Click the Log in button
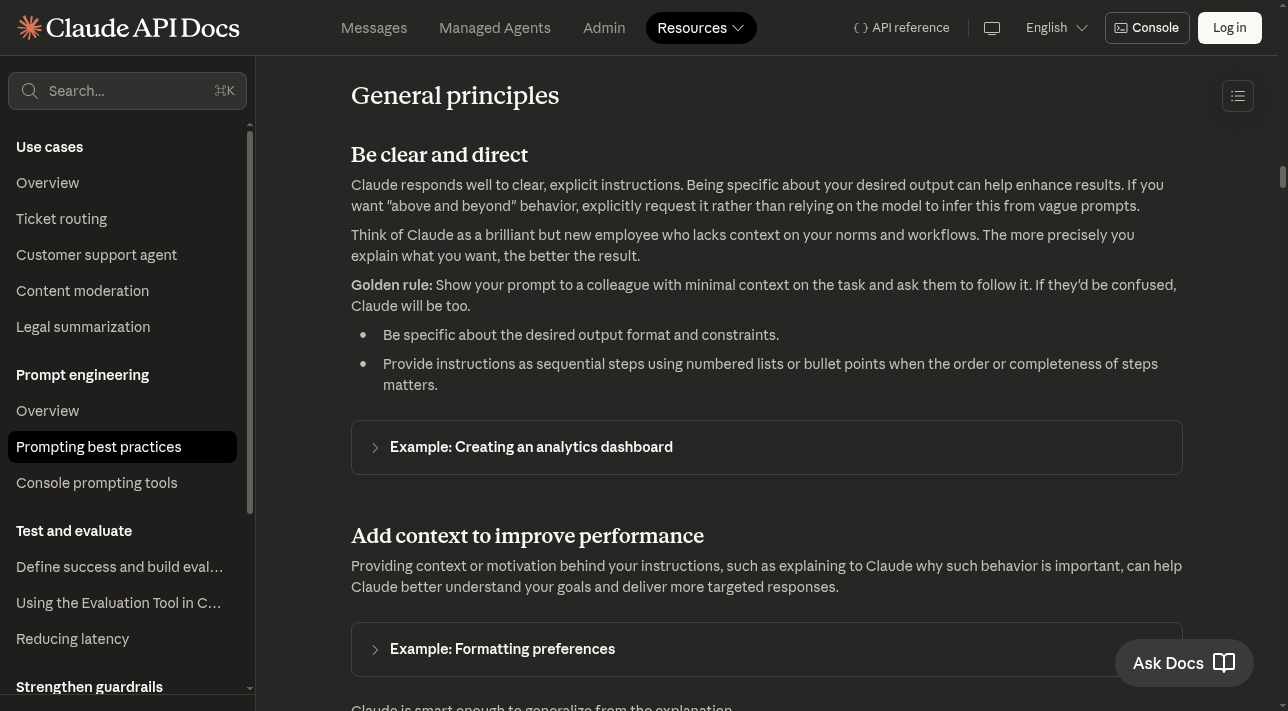 tap(1229, 28)
